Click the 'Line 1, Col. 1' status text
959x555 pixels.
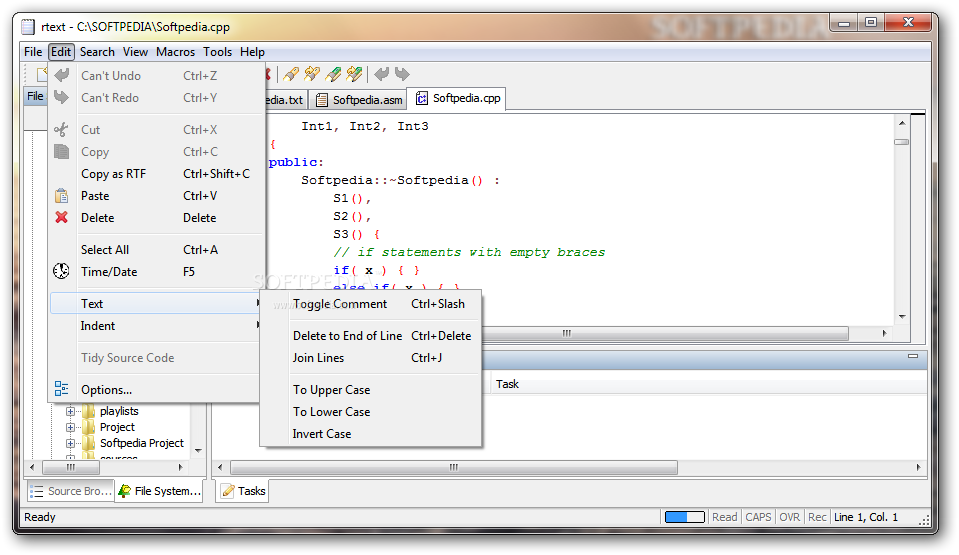point(865,517)
